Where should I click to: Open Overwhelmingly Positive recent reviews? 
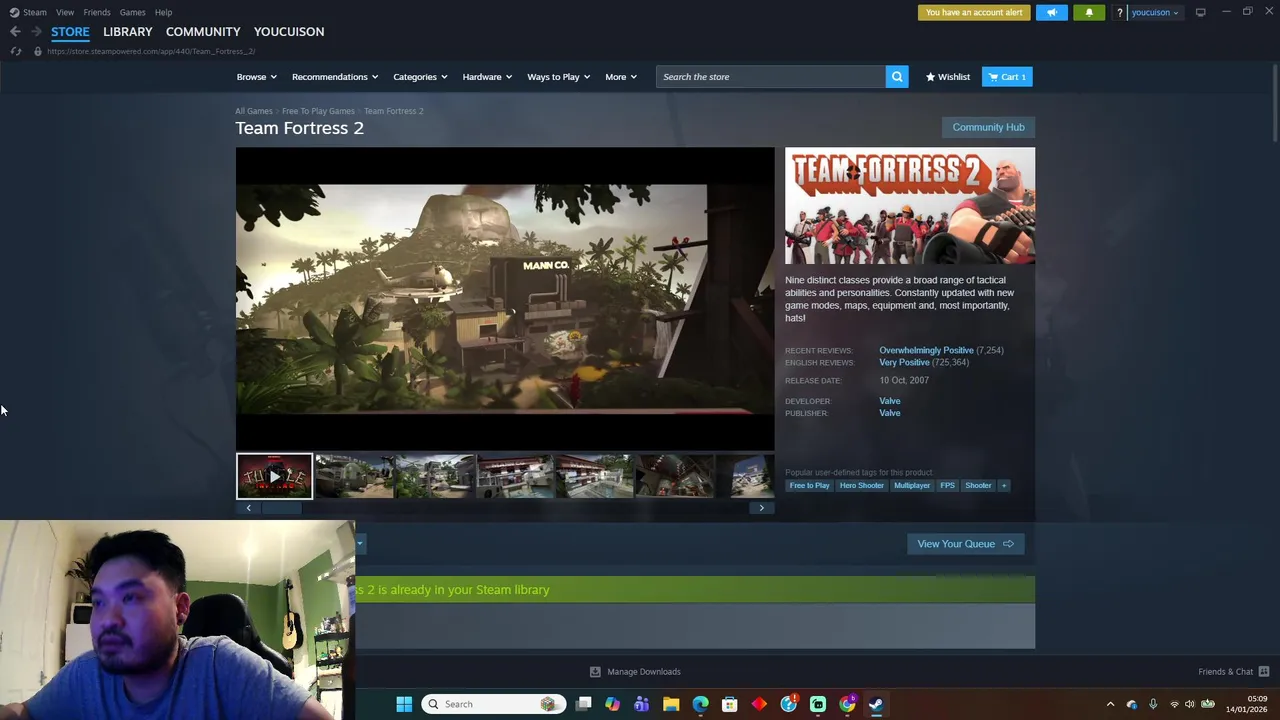(926, 350)
